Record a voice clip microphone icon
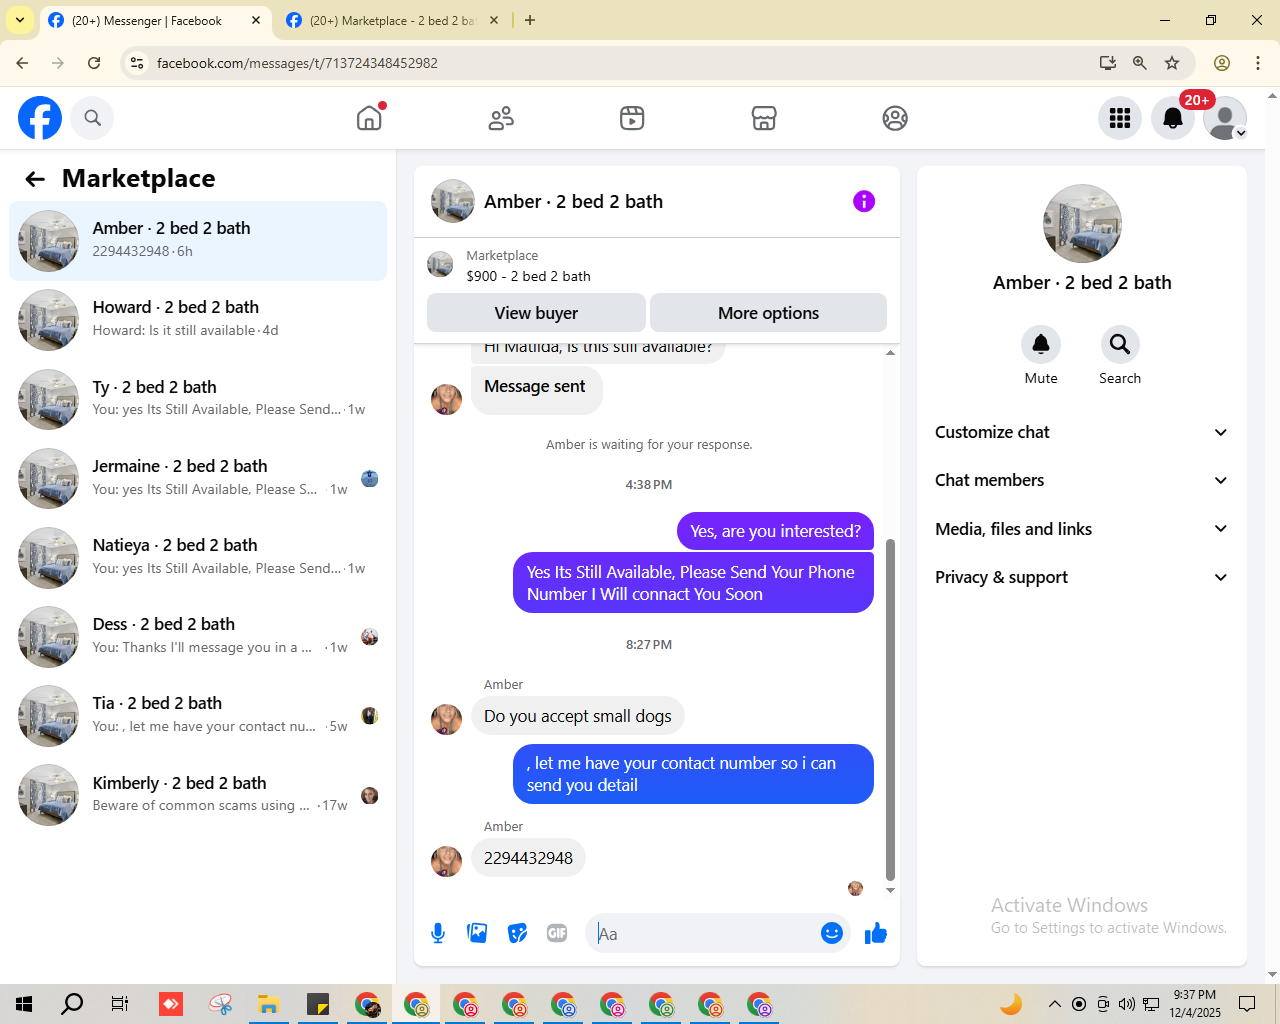 [x=438, y=933]
